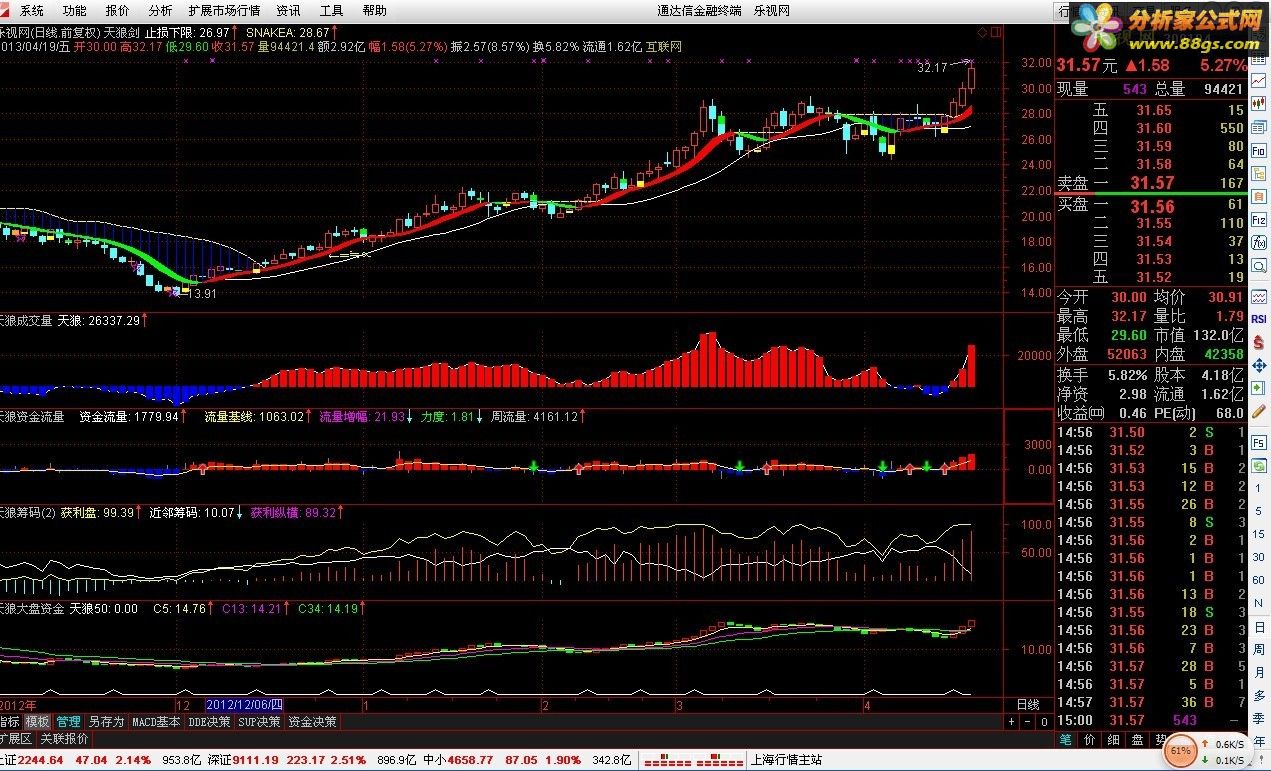Switch to daily period 日
The width and height of the screenshot is (1271, 771).
(x=1259, y=627)
